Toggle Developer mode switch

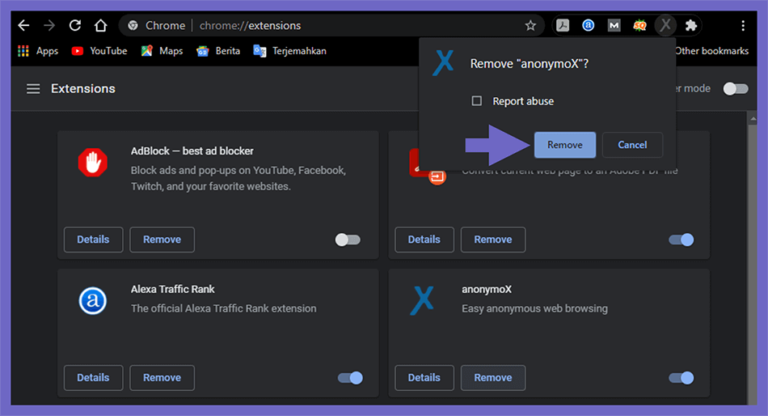coord(736,89)
